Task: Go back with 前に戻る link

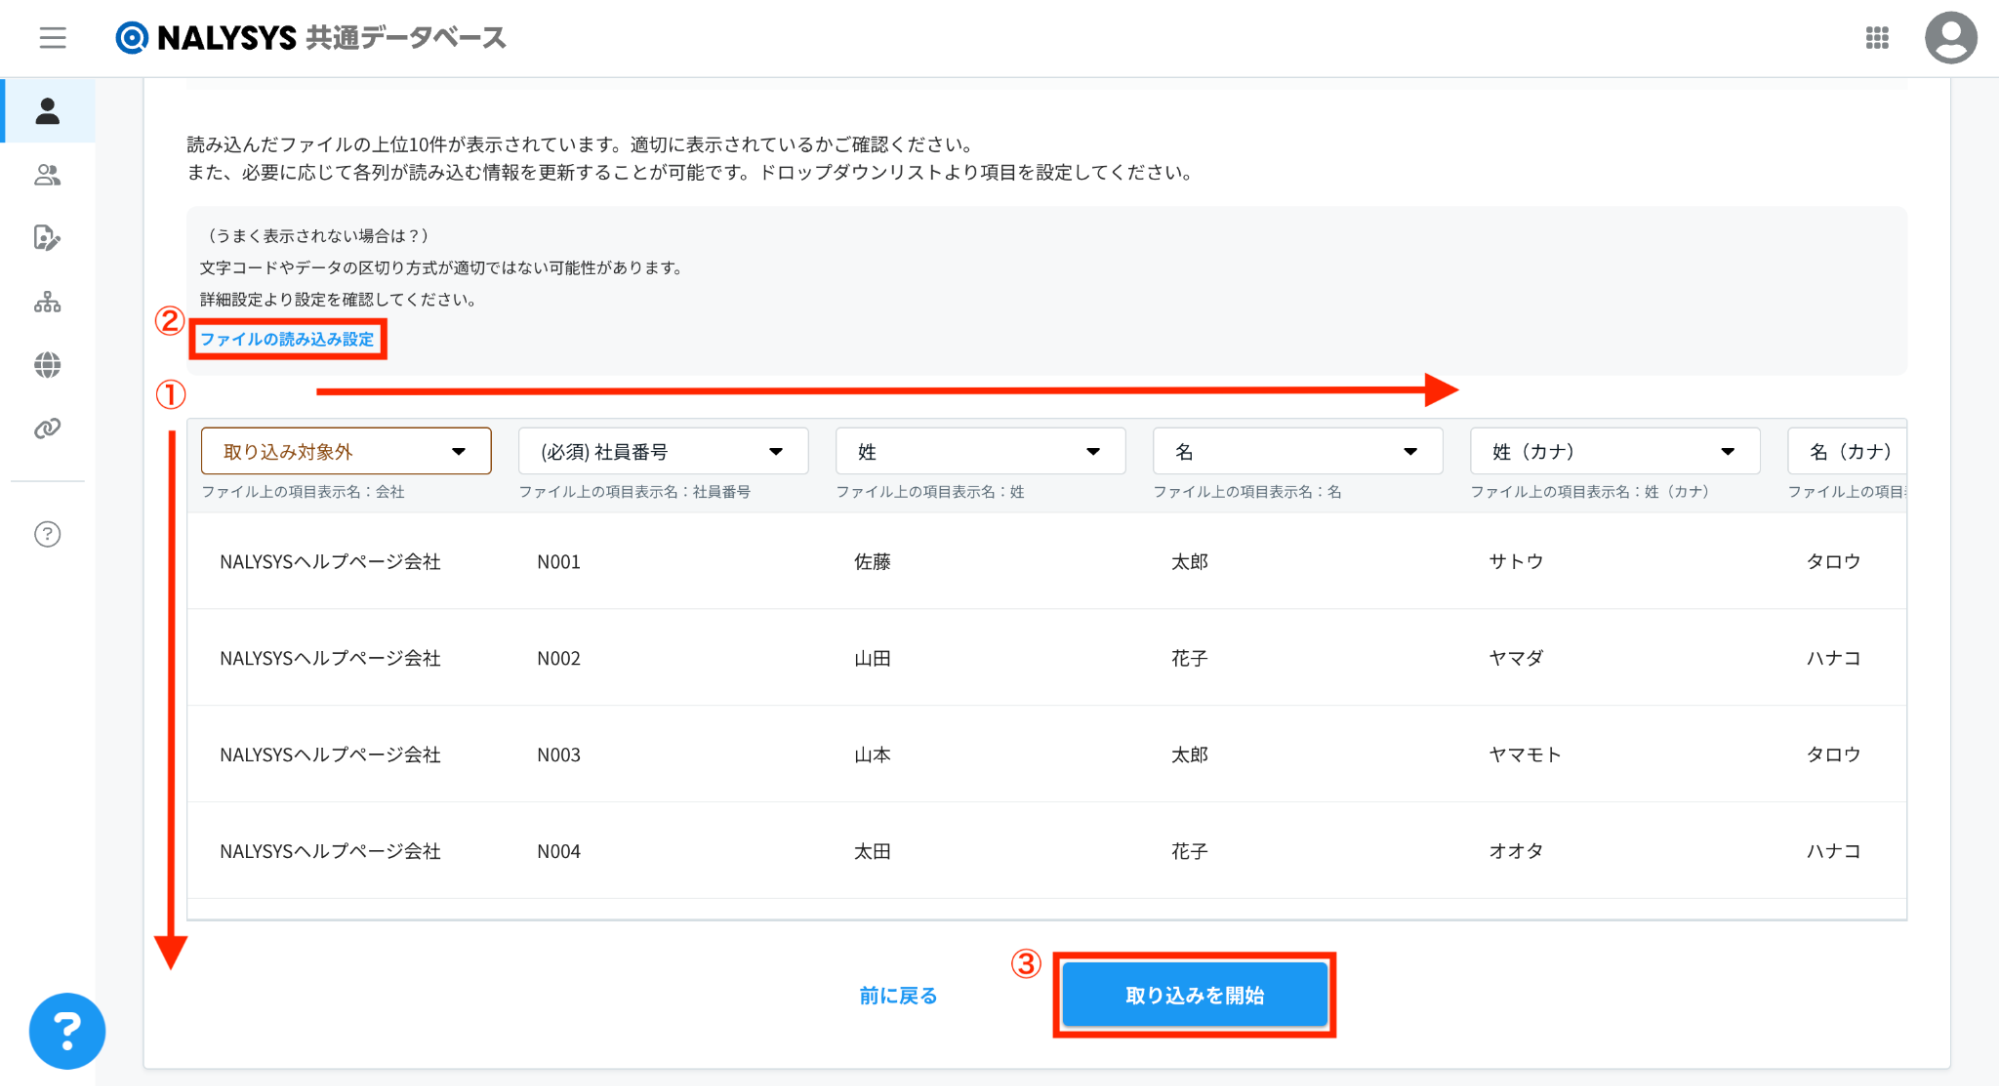Action: click(898, 995)
